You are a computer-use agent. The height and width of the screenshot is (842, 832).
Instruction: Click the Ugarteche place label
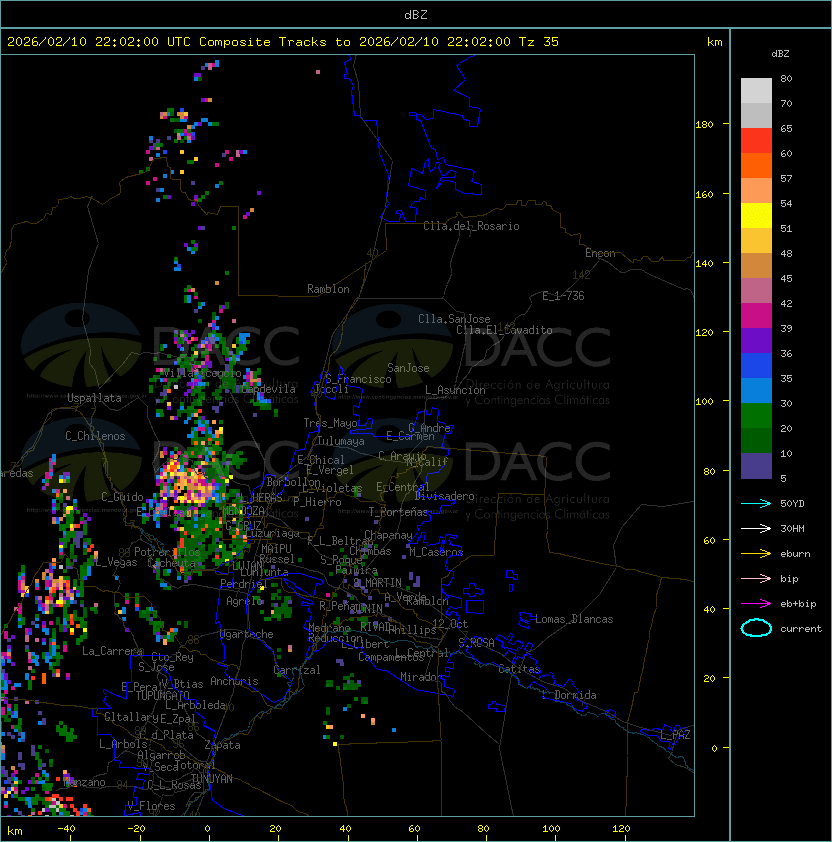(x=247, y=634)
